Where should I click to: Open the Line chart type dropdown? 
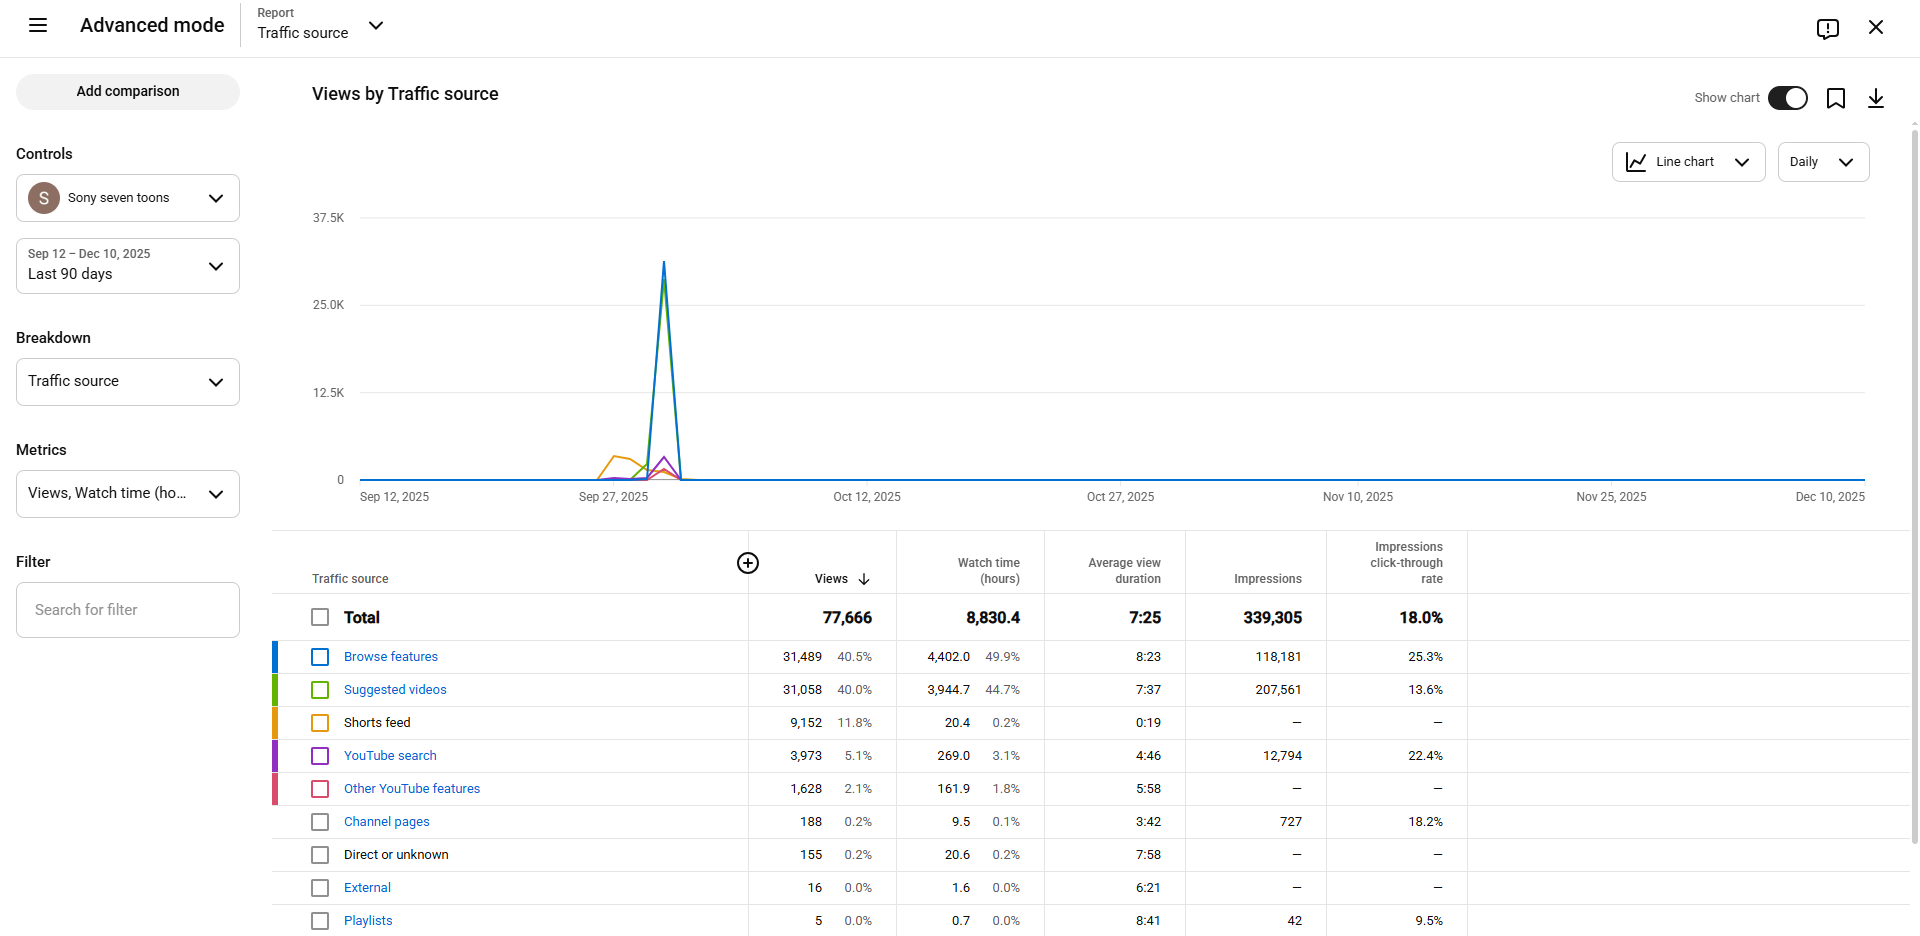pos(1688,162)
